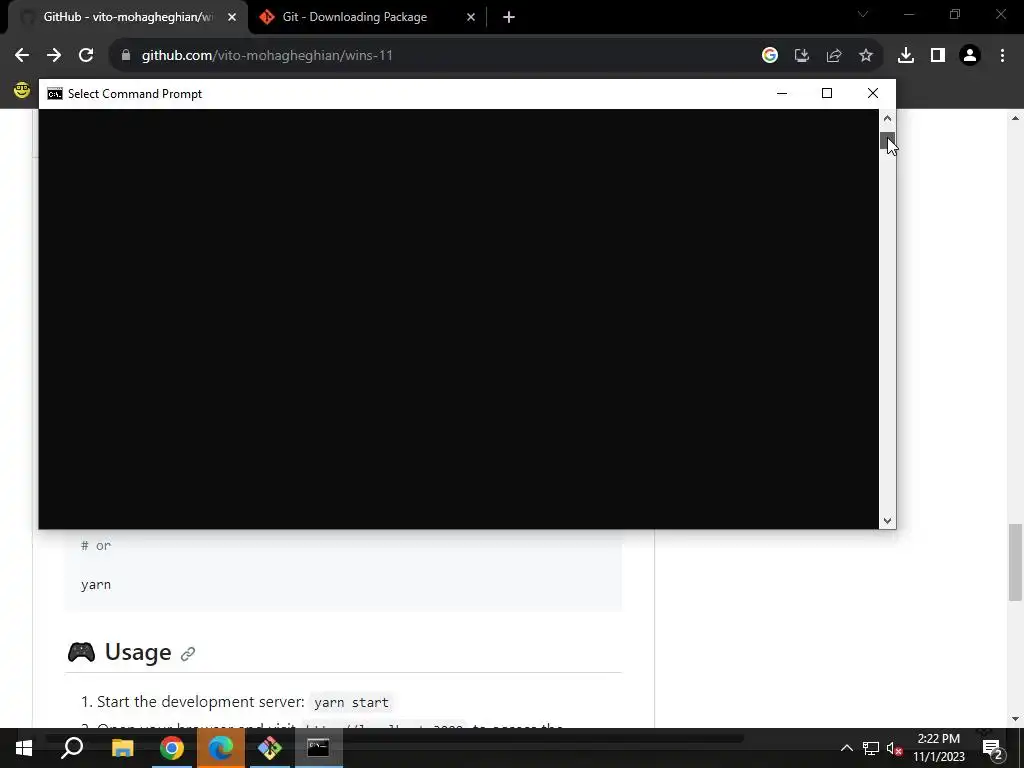Click the Usage heading anchor link icon
This screenshot has height=768, width=1024.
(x=187, y=654)
